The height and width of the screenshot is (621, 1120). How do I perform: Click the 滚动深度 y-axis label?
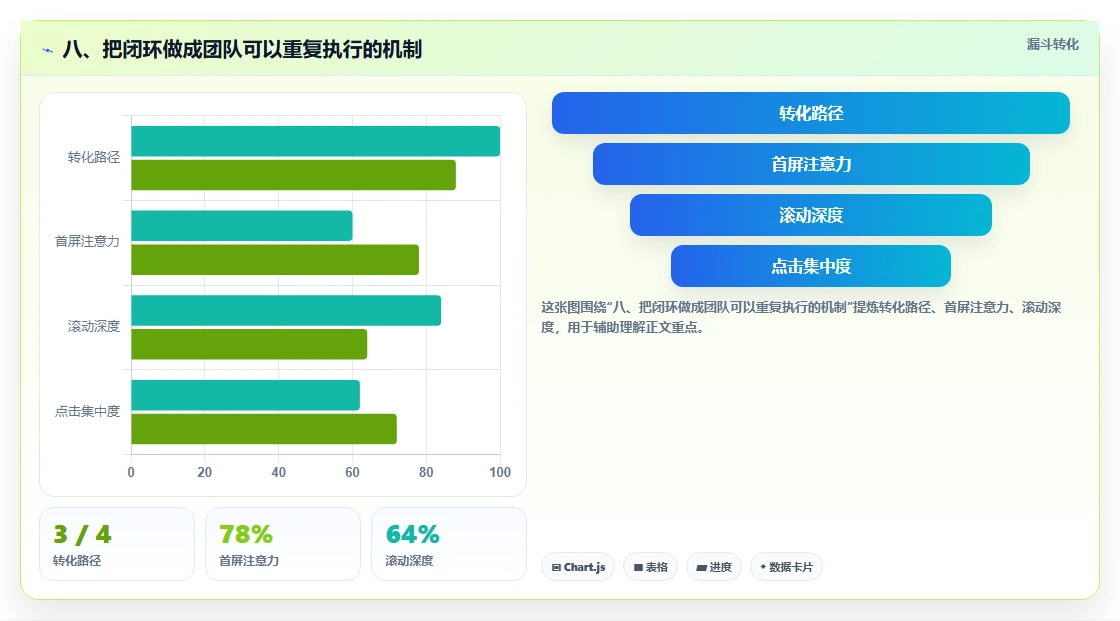pyautogui.click(x=94, y=327)
